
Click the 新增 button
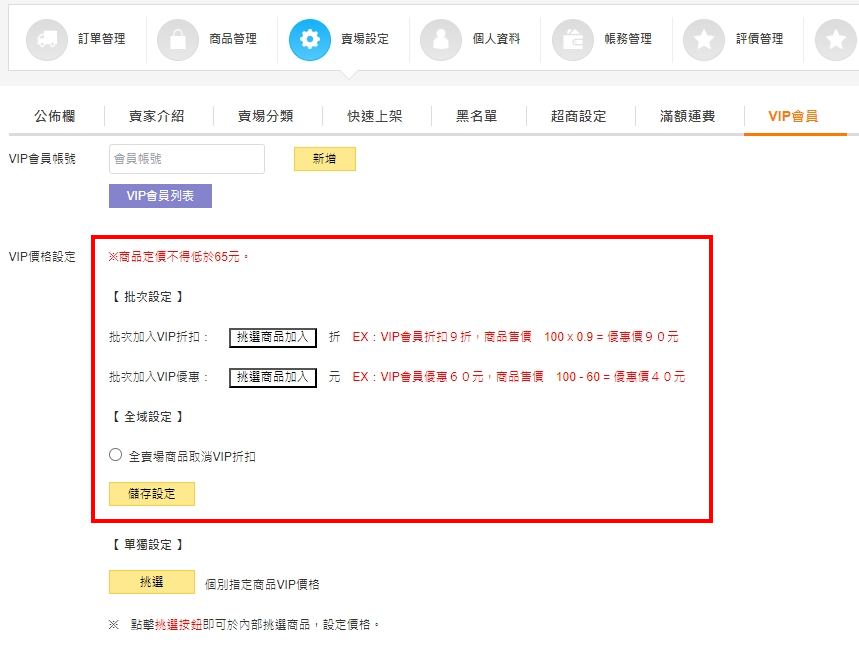coord(325,159)
